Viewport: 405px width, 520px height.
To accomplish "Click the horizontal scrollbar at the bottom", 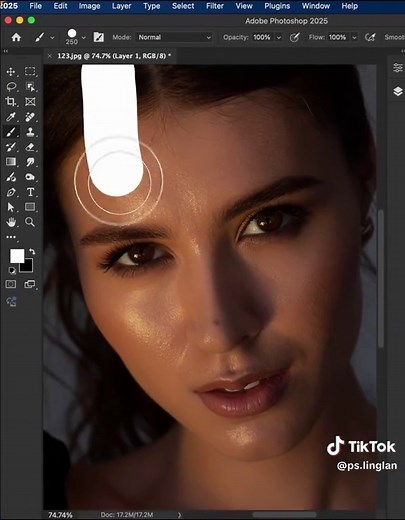I will (x=285, y=515).
